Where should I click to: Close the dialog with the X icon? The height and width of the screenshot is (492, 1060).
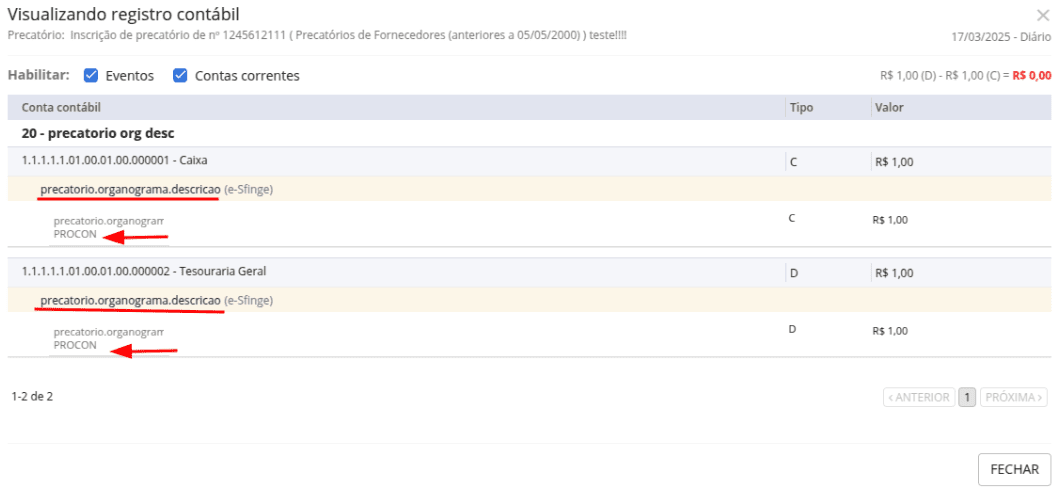(x=1043, y=15)
